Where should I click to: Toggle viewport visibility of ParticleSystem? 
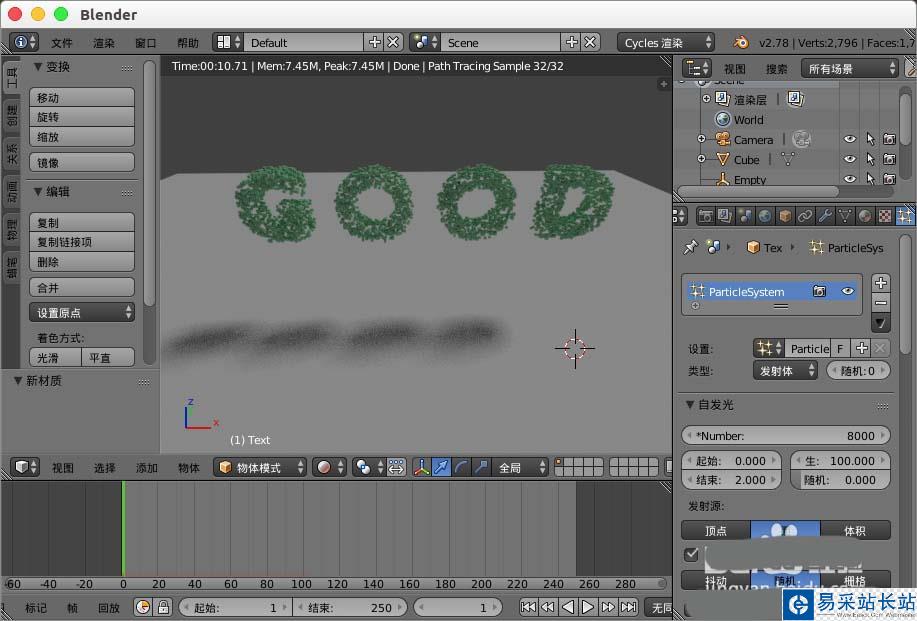[x=847, y=291]
